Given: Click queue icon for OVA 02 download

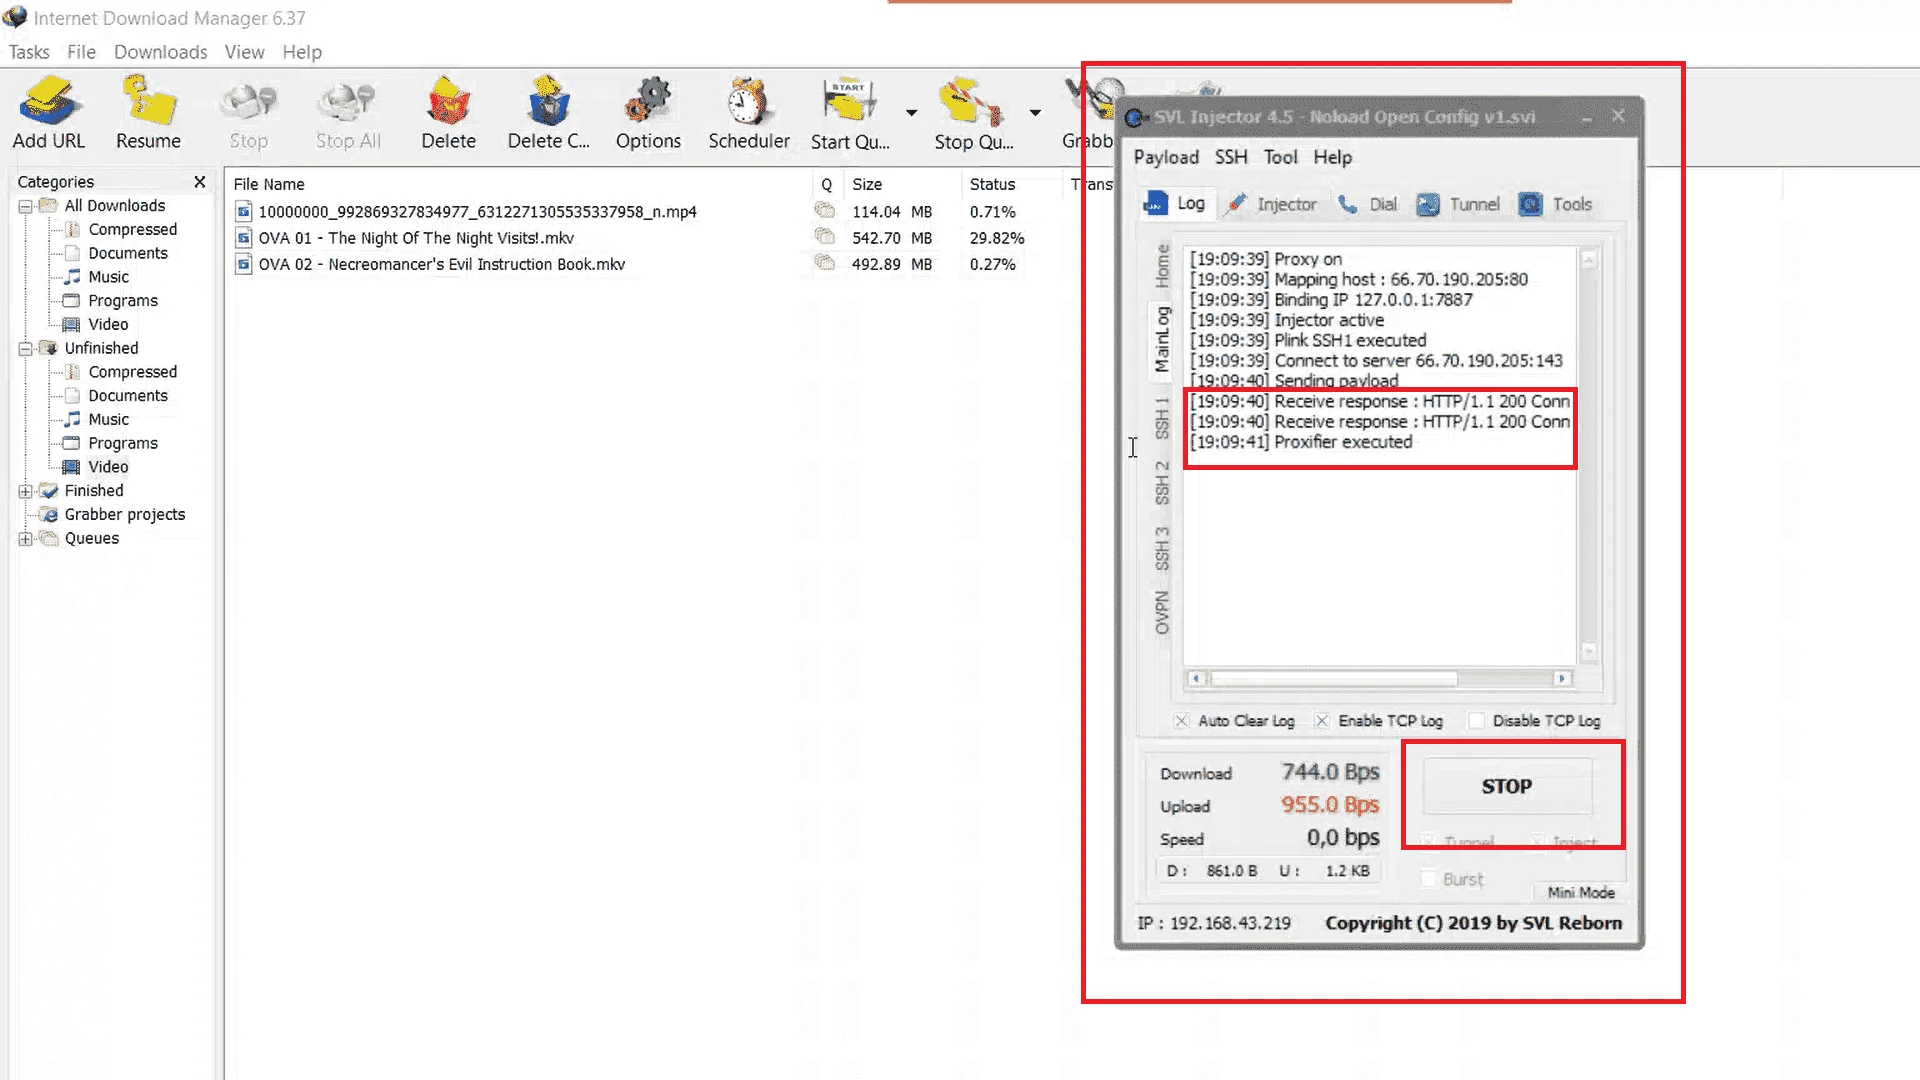Looking at the screenshot, I should (824, 262).
